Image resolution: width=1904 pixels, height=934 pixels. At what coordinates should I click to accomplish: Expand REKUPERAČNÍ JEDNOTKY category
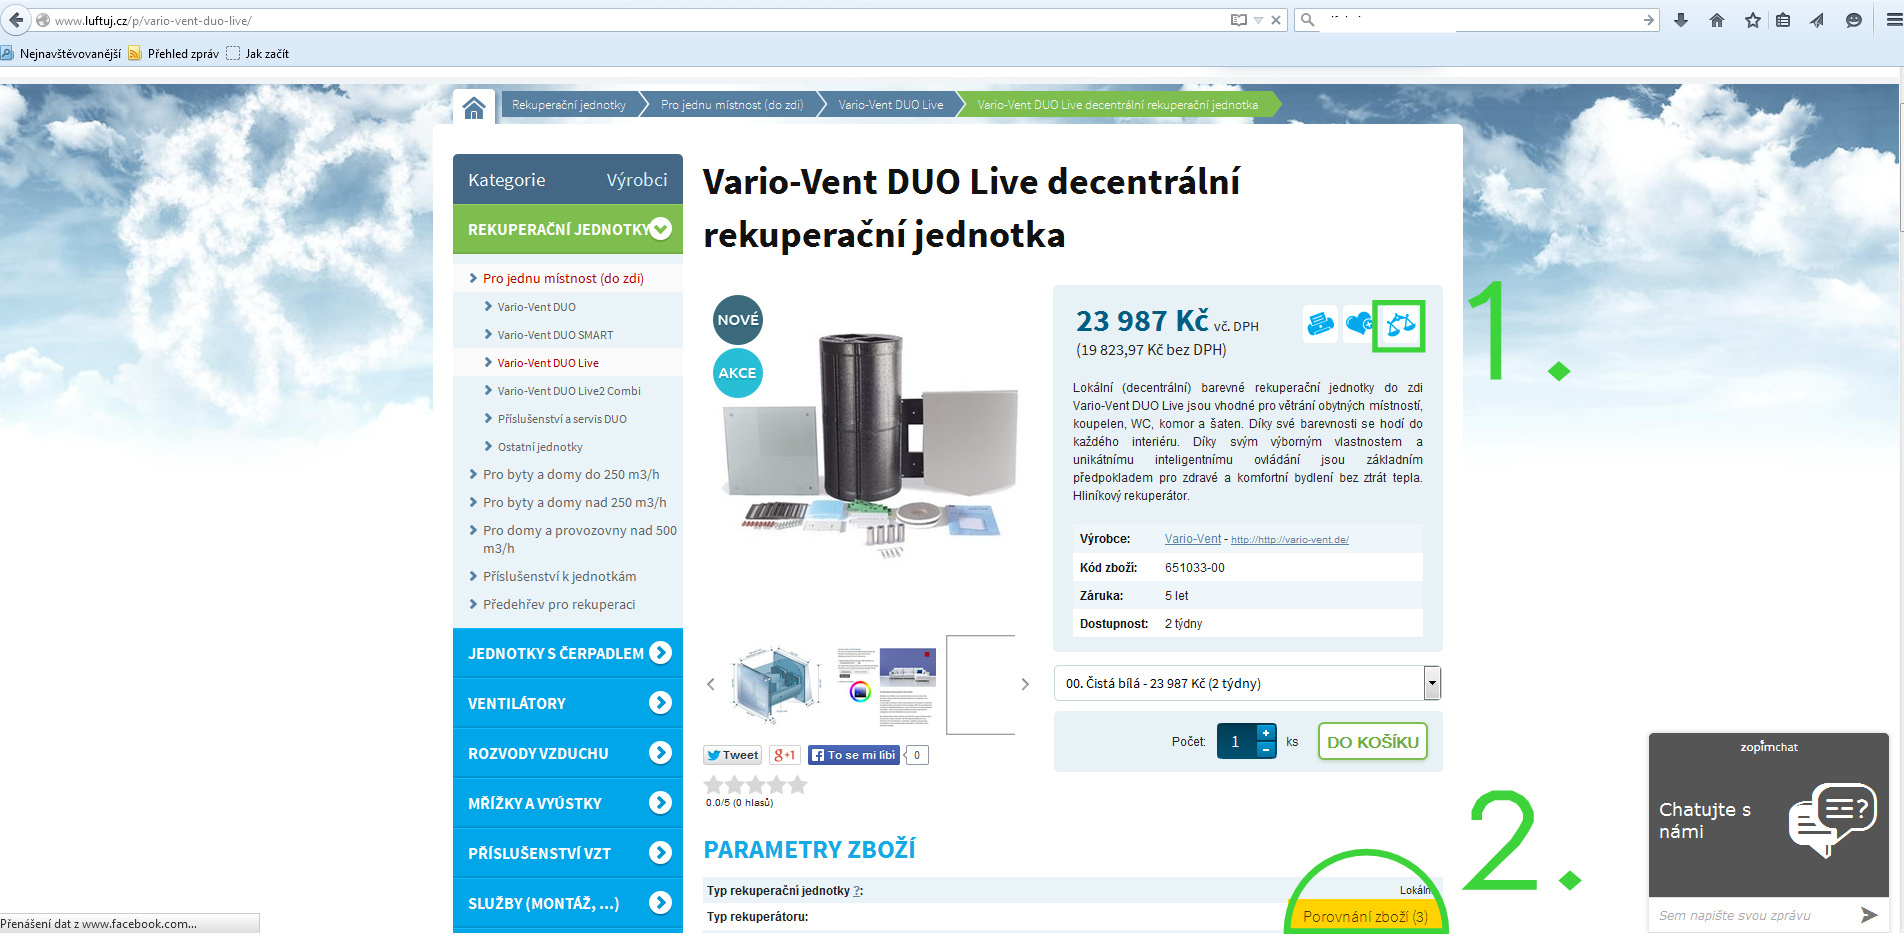[x=661, y=229]
